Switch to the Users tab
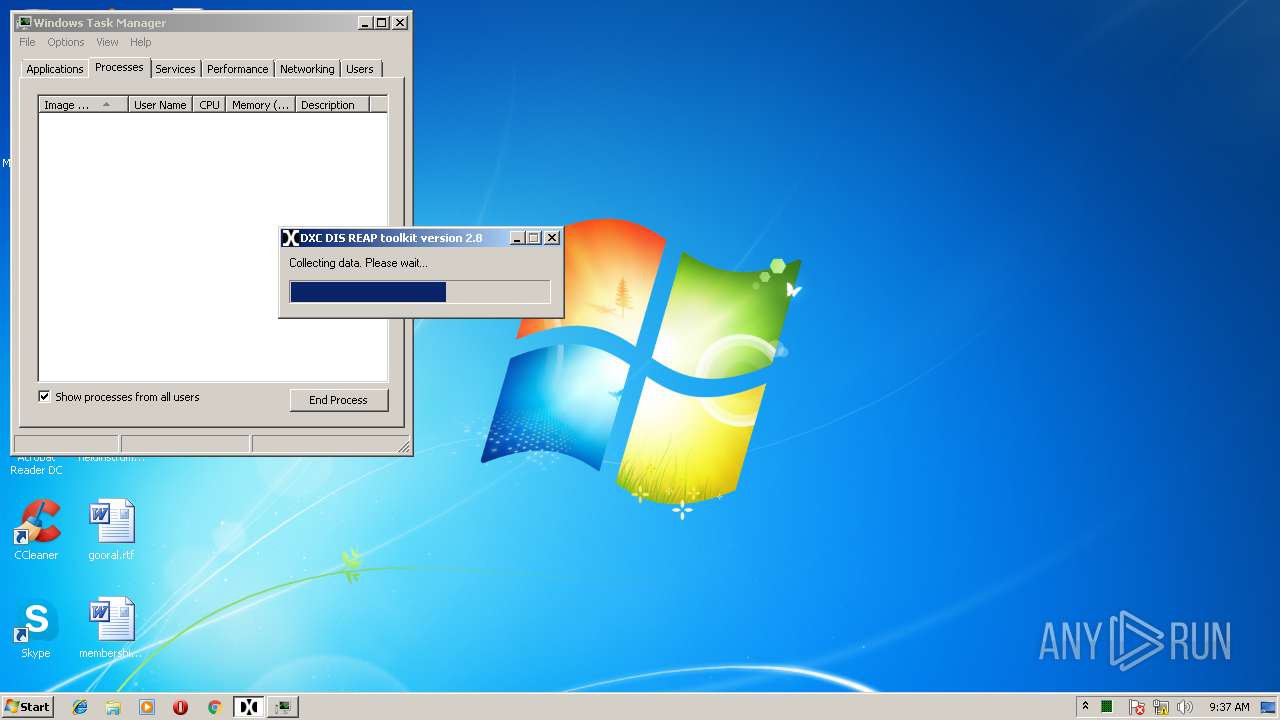 [360, 69]
